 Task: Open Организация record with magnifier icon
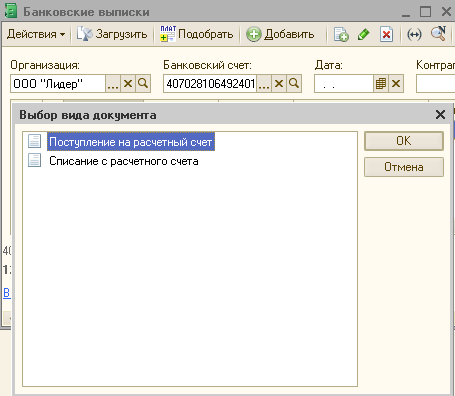click(143, 83)
